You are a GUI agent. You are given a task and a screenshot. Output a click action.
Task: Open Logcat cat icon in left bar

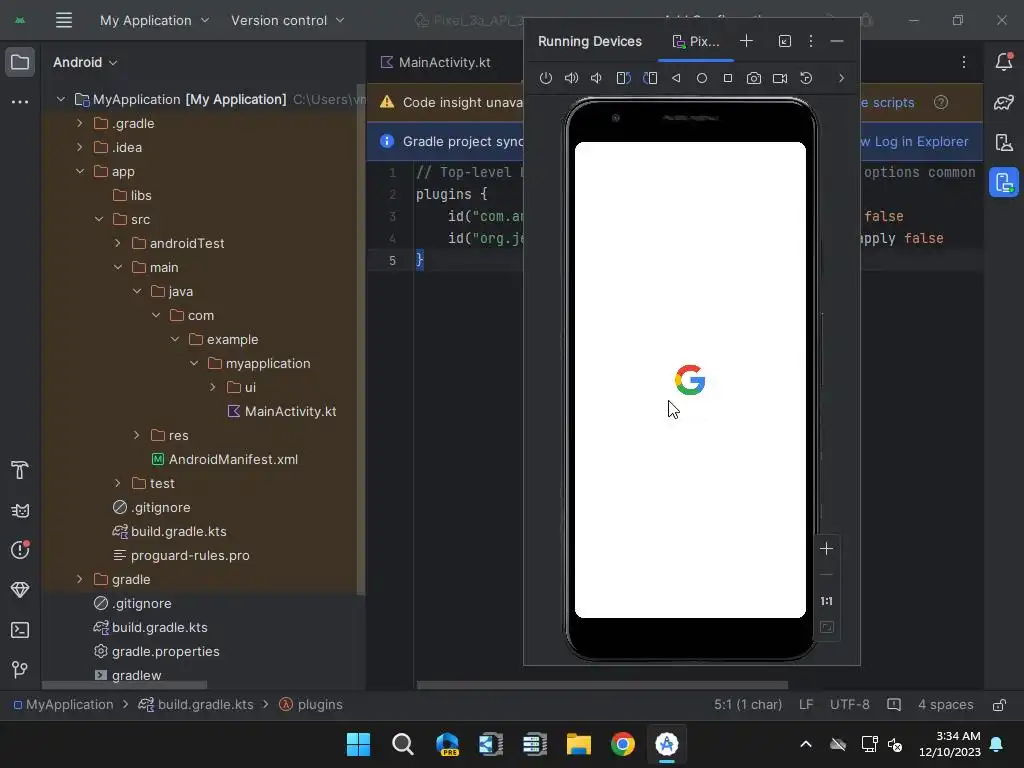click(x=20, y=511)
